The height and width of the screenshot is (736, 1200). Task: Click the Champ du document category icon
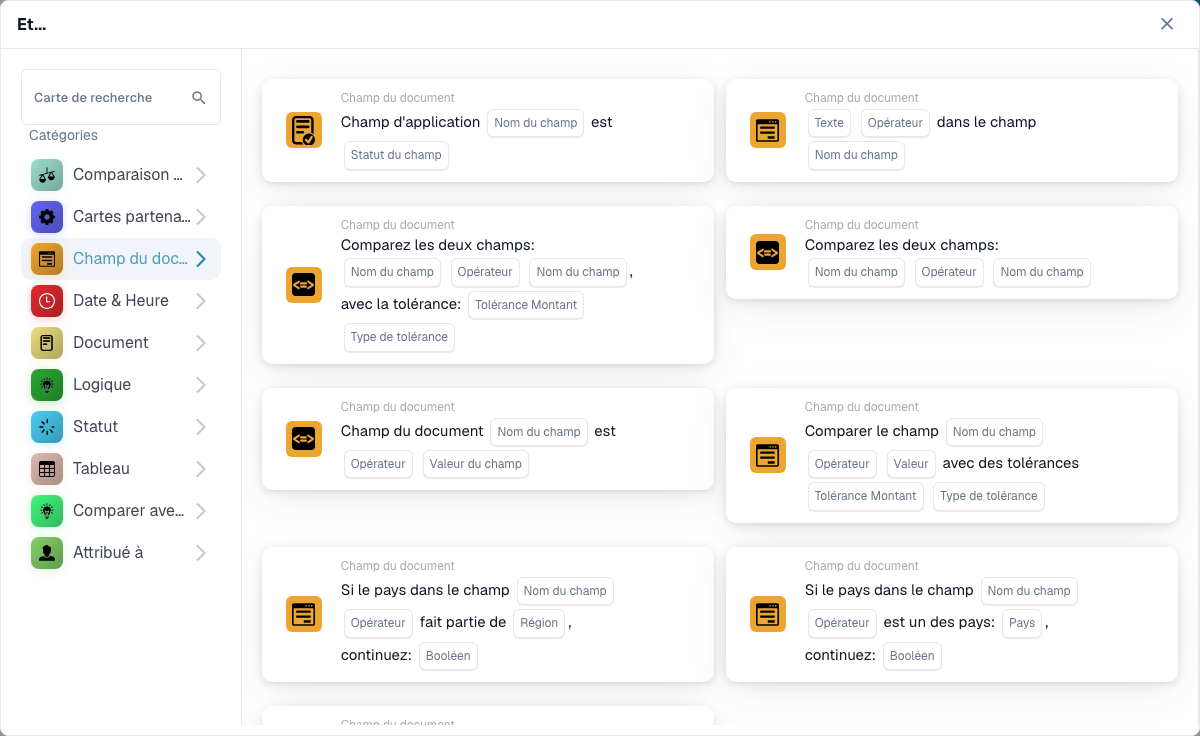tap(47, 259)
